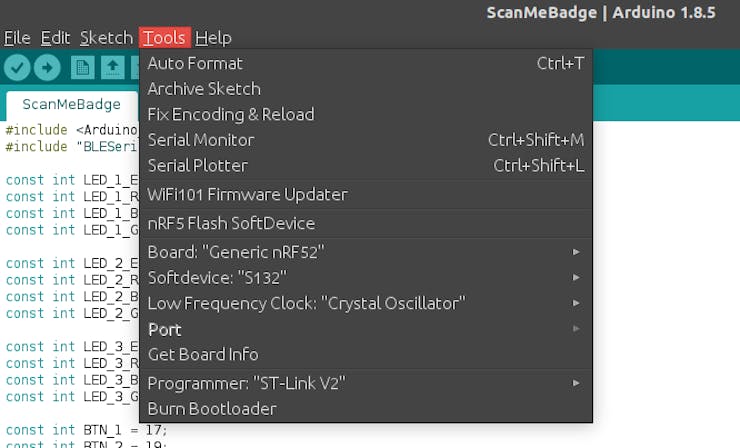
Task: Choose Archive Sketch menu entry
Action: pyautogui.click(x=366, y=89)
